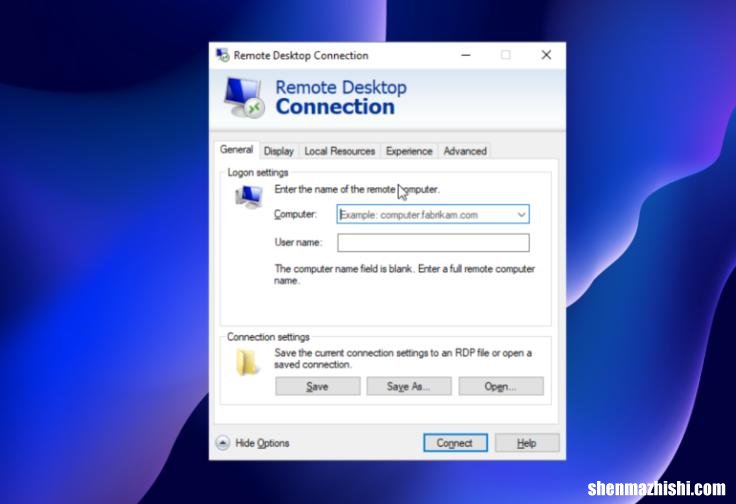Choose Save As for the RDP file

[409, 386]
